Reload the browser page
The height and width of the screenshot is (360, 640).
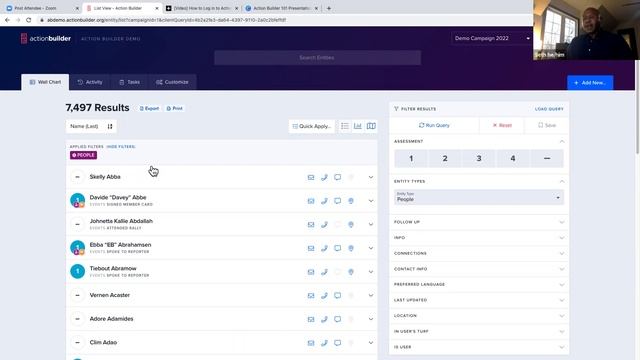tap(29, 20)
